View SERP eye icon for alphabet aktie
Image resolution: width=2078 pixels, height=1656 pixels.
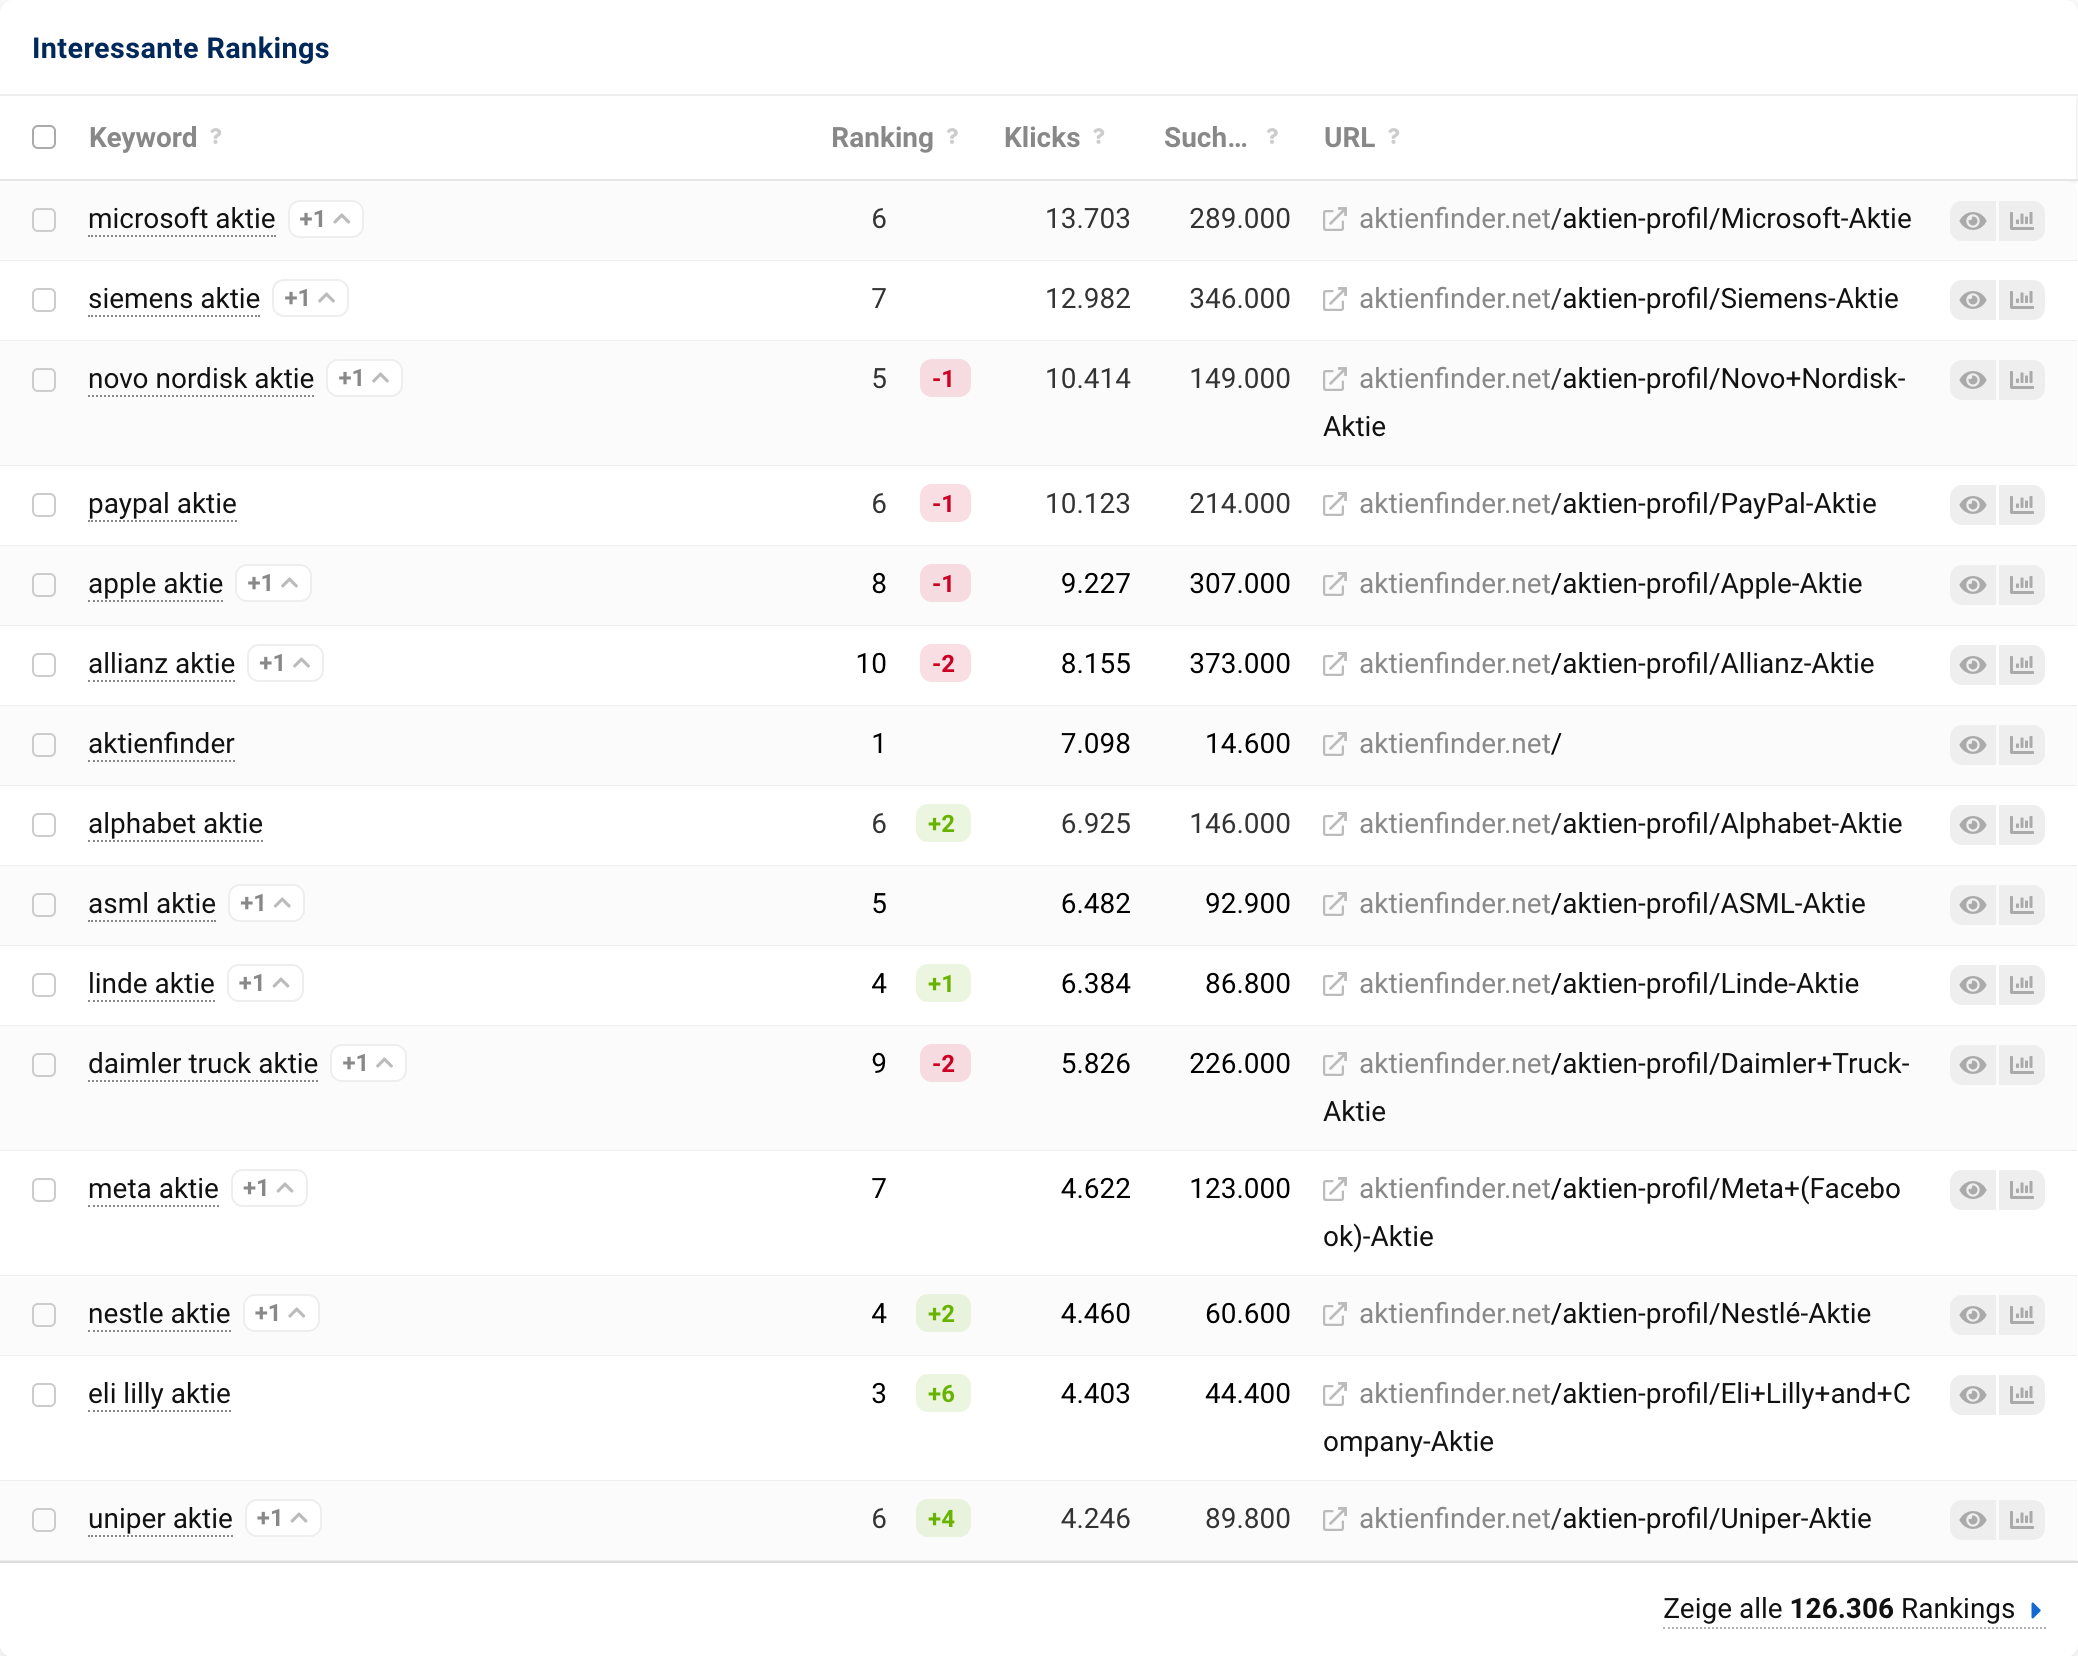point(1973,825)
